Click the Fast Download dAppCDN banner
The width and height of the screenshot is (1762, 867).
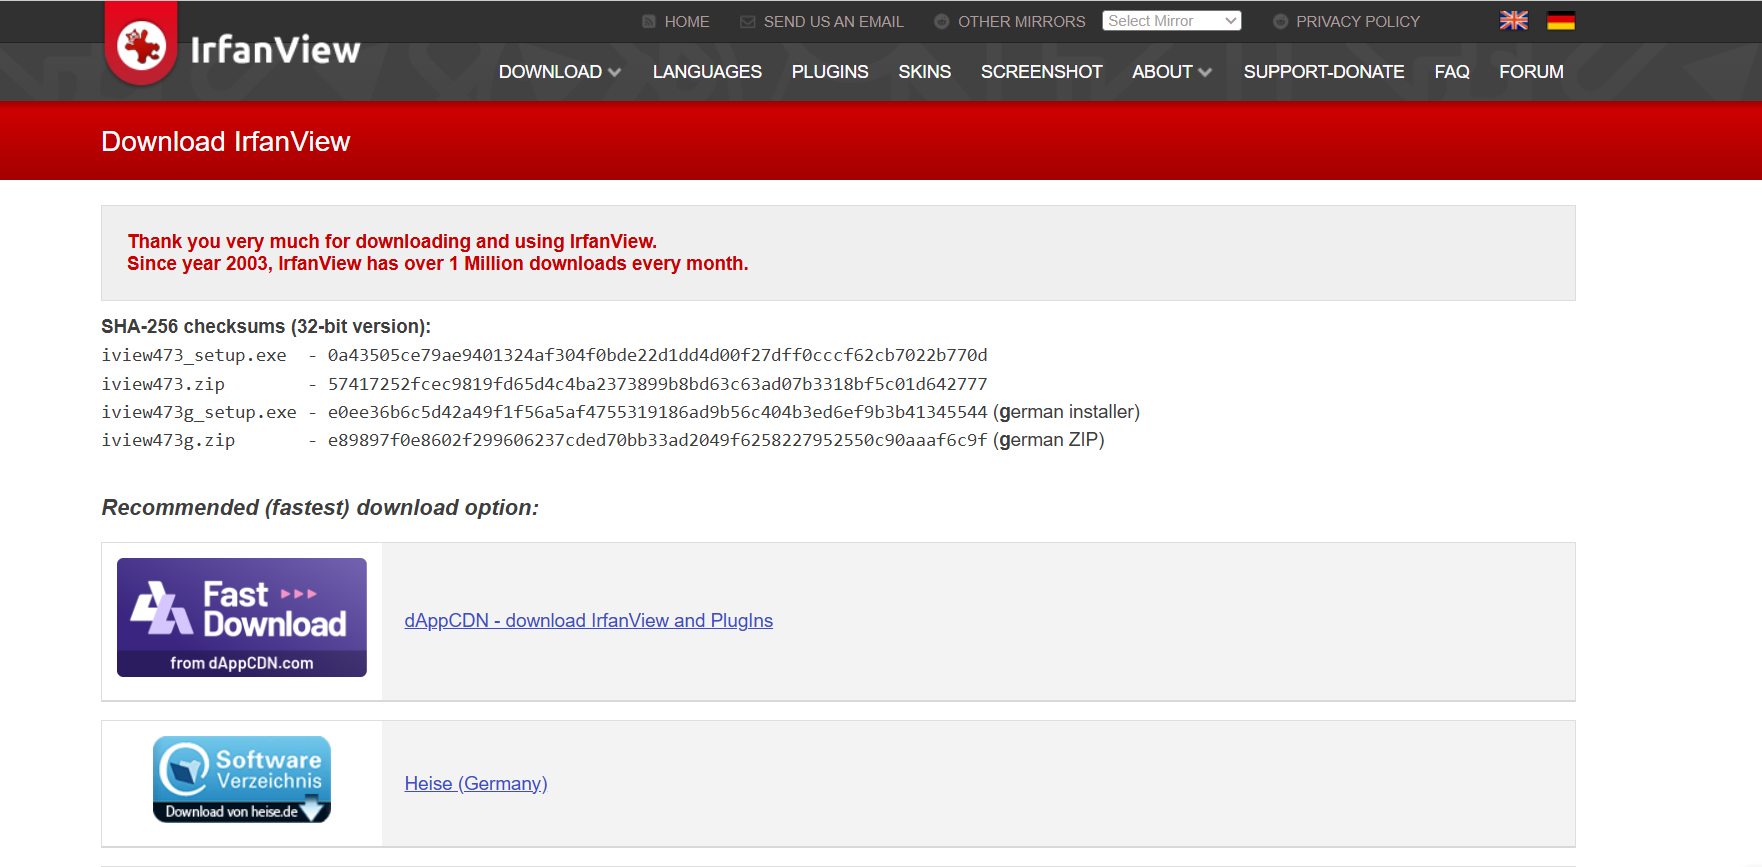coord(242,617)
